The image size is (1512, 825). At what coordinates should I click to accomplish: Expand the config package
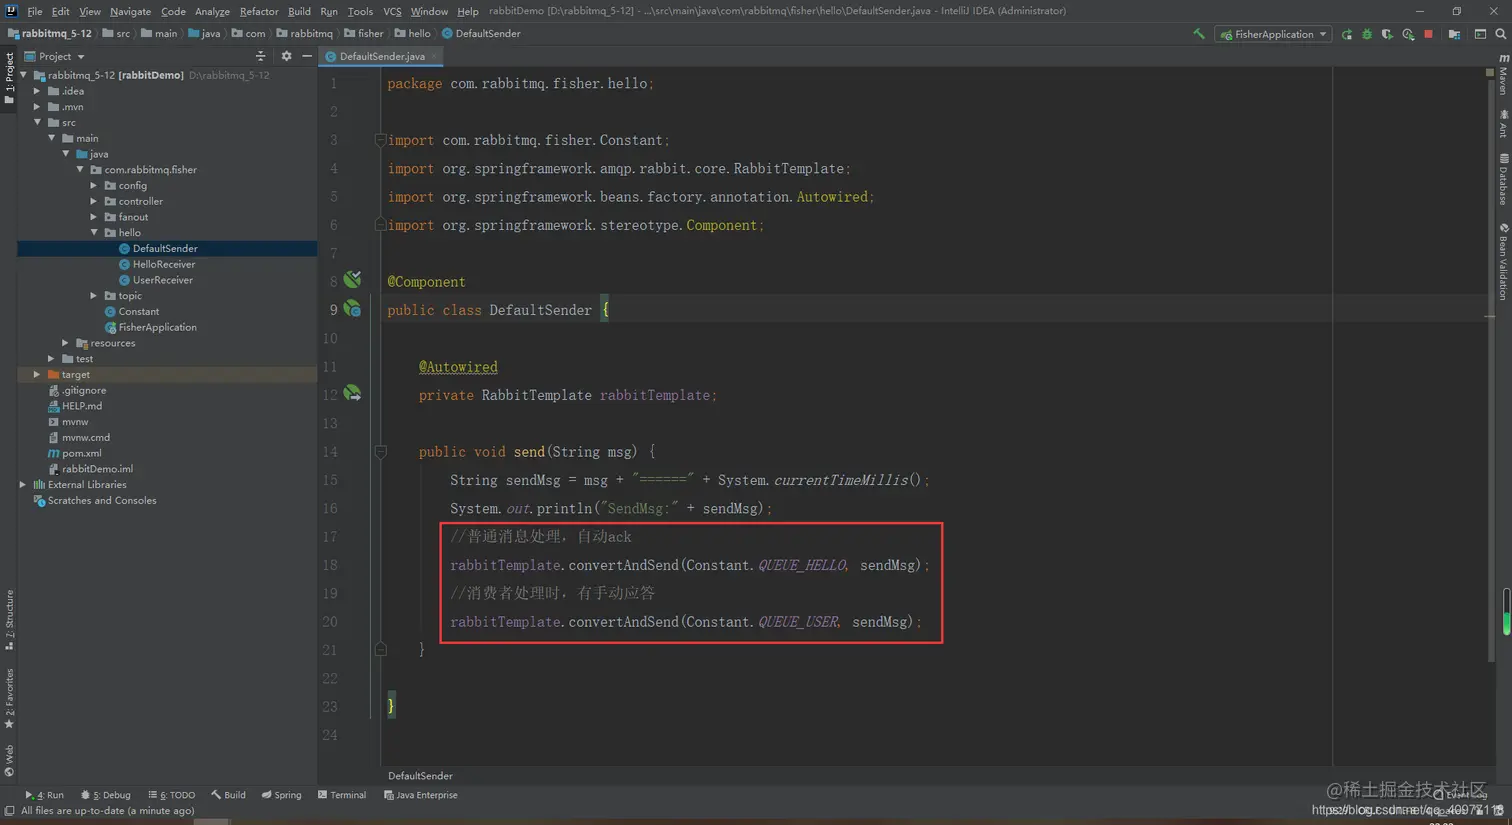(x=94, y=185)
